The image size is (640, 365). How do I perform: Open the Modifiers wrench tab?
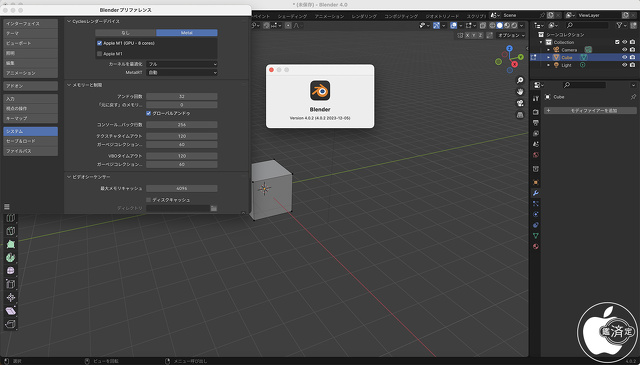(536, 193)
